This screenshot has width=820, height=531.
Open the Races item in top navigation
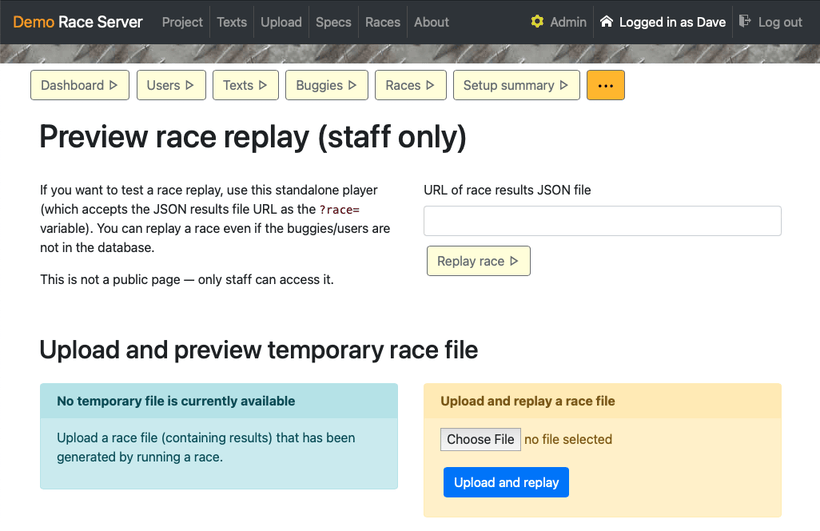point(383,22)
